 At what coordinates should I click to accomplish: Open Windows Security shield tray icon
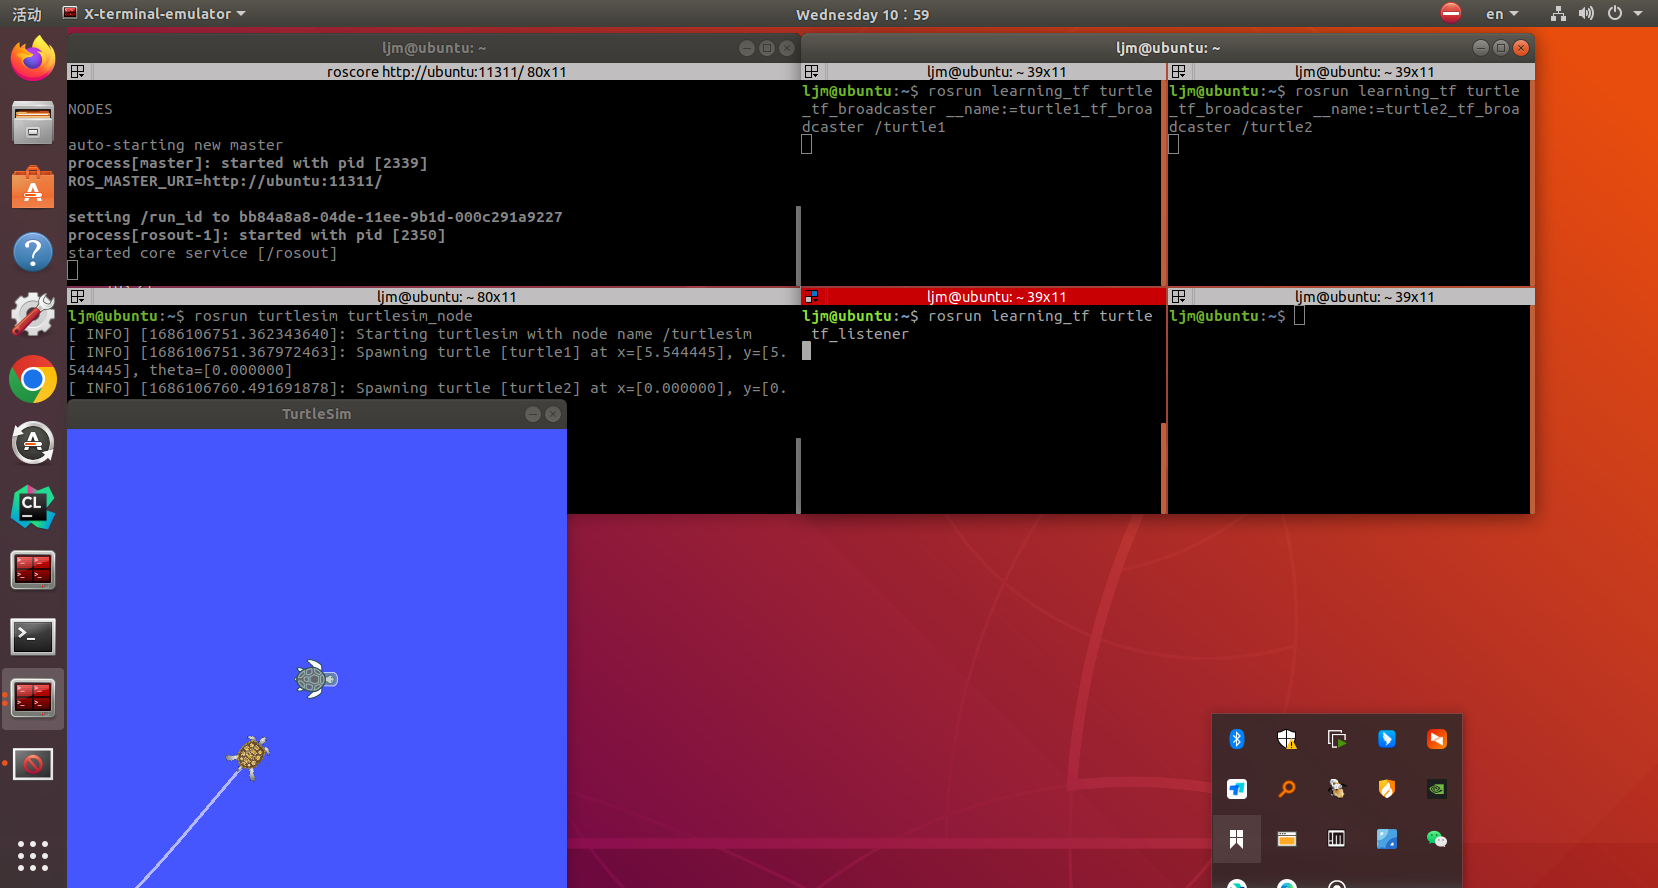1287,739
